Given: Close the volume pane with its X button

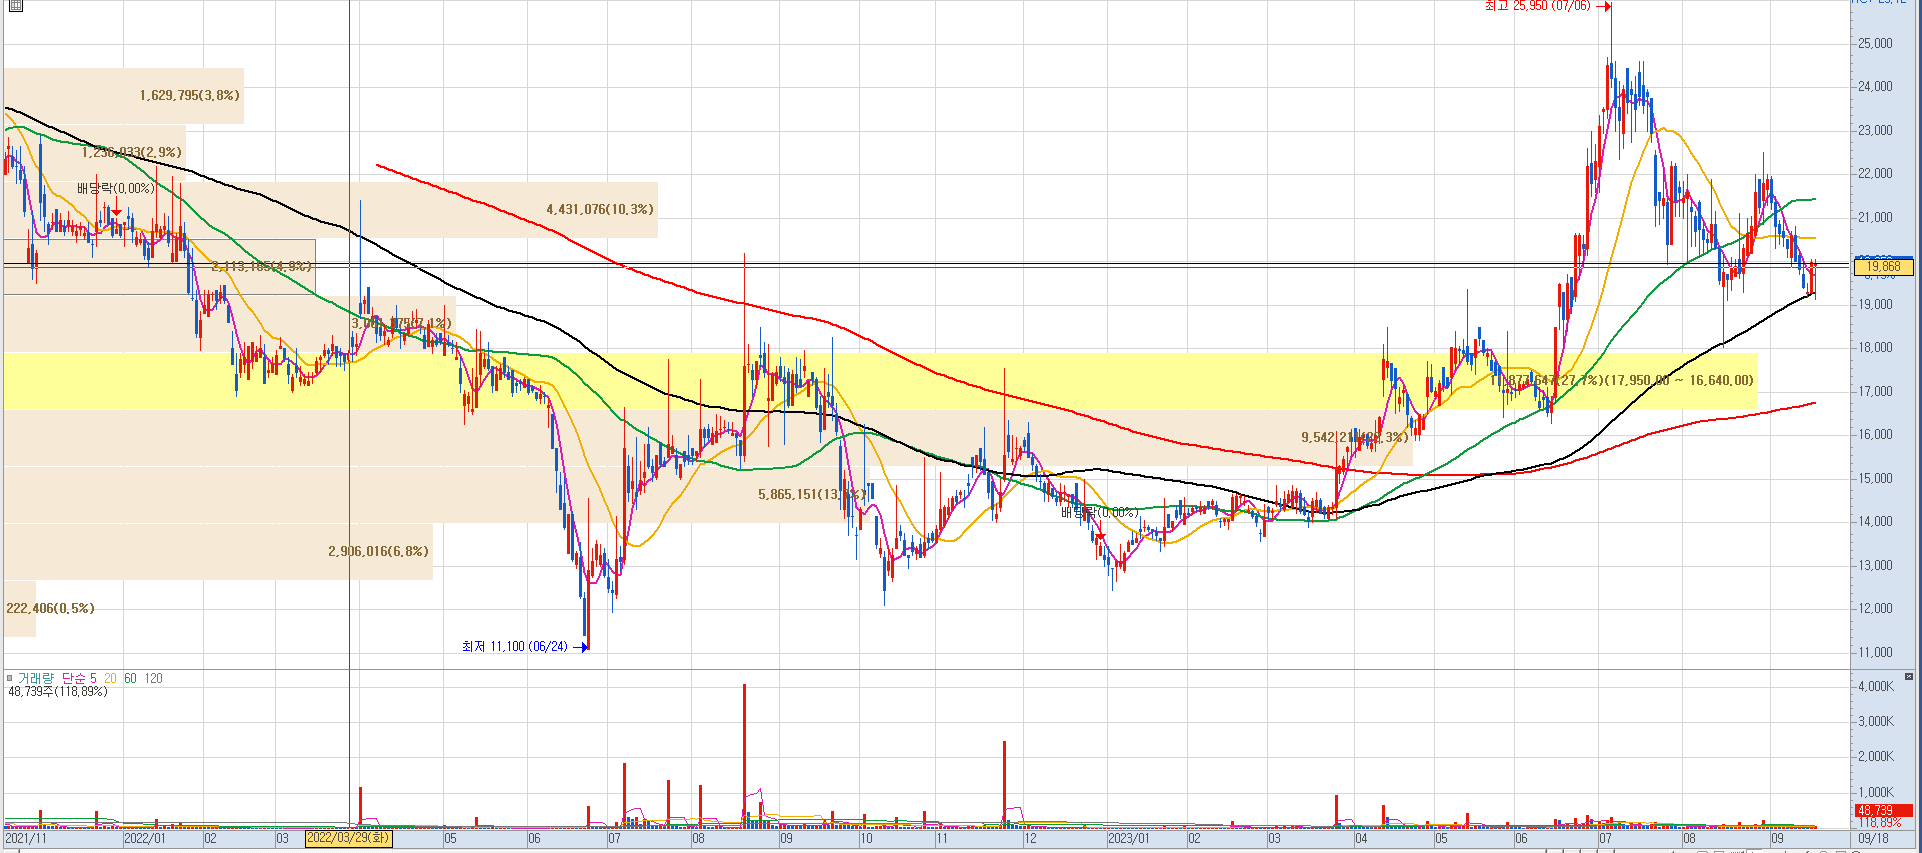Looking at the screenshot, I should pos(1908,677).
